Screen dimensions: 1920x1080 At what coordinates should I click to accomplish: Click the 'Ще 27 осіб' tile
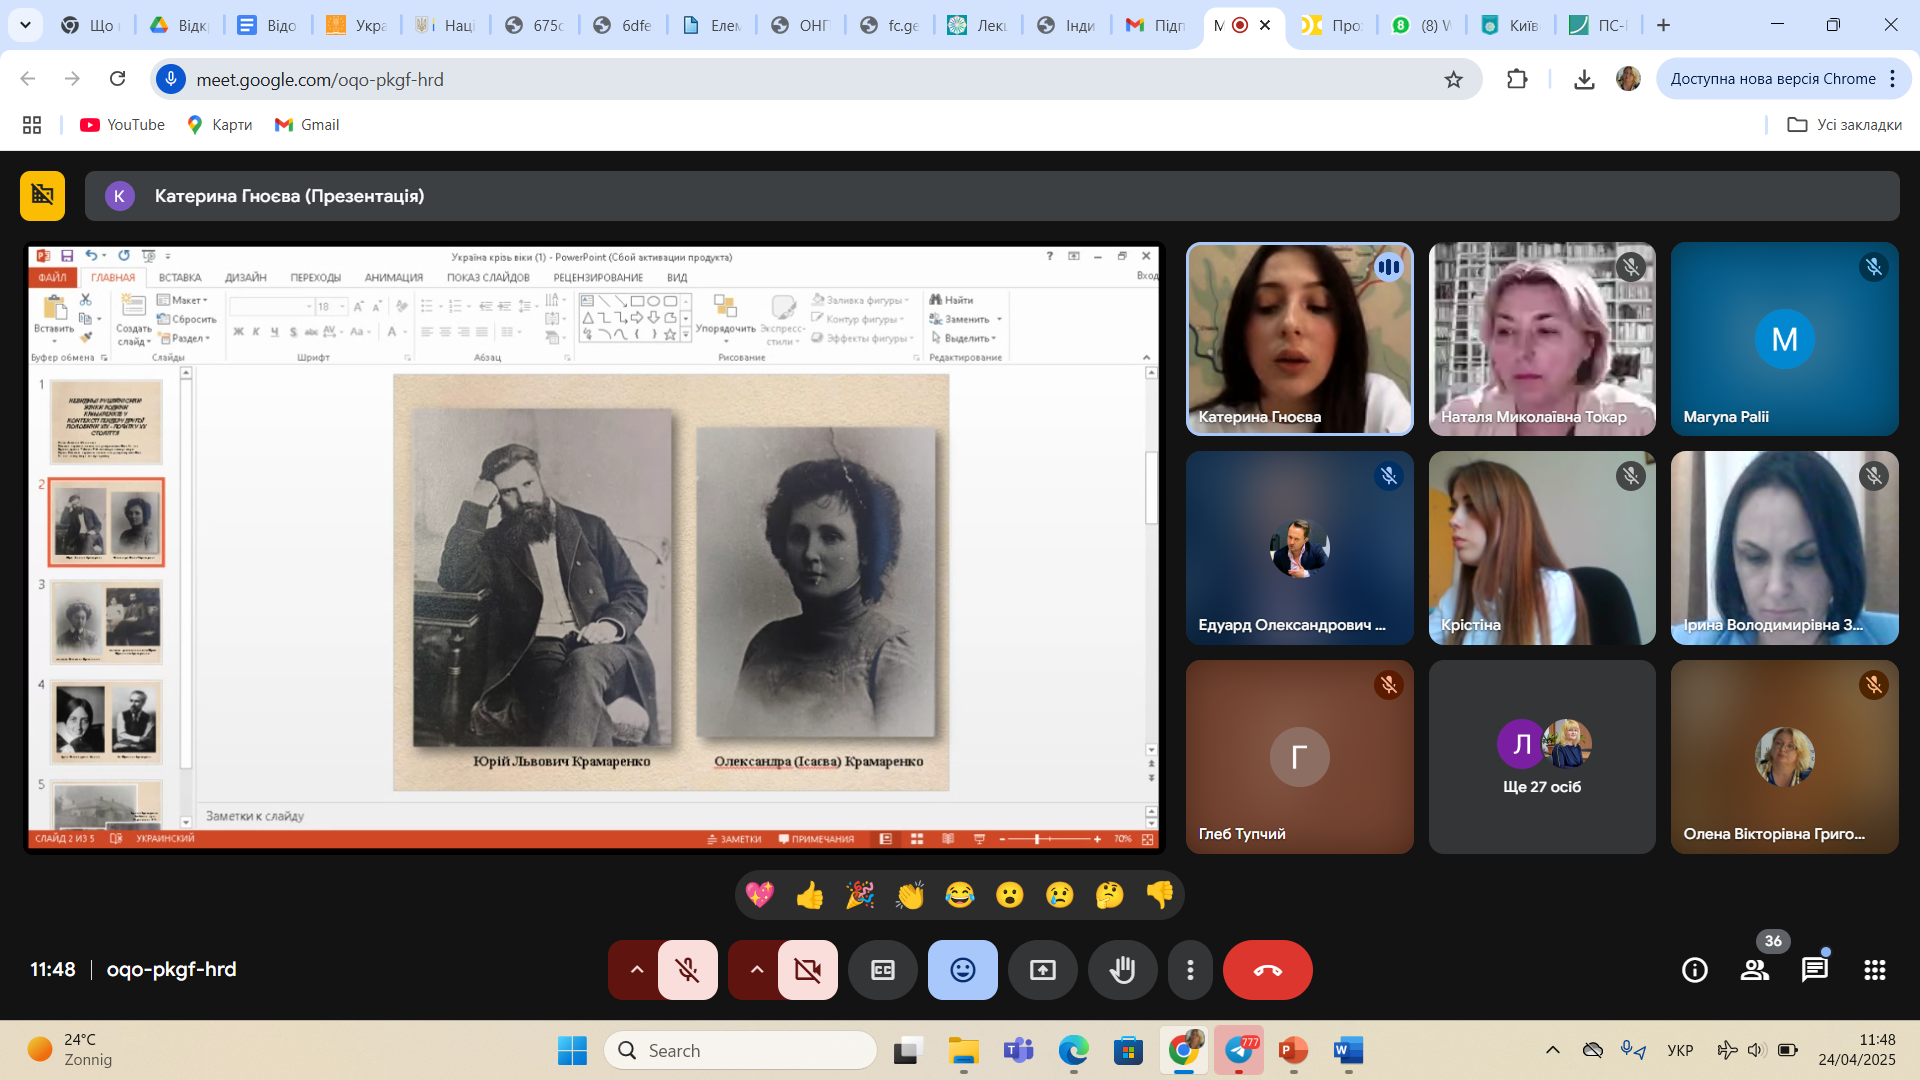click(1541, 756)
